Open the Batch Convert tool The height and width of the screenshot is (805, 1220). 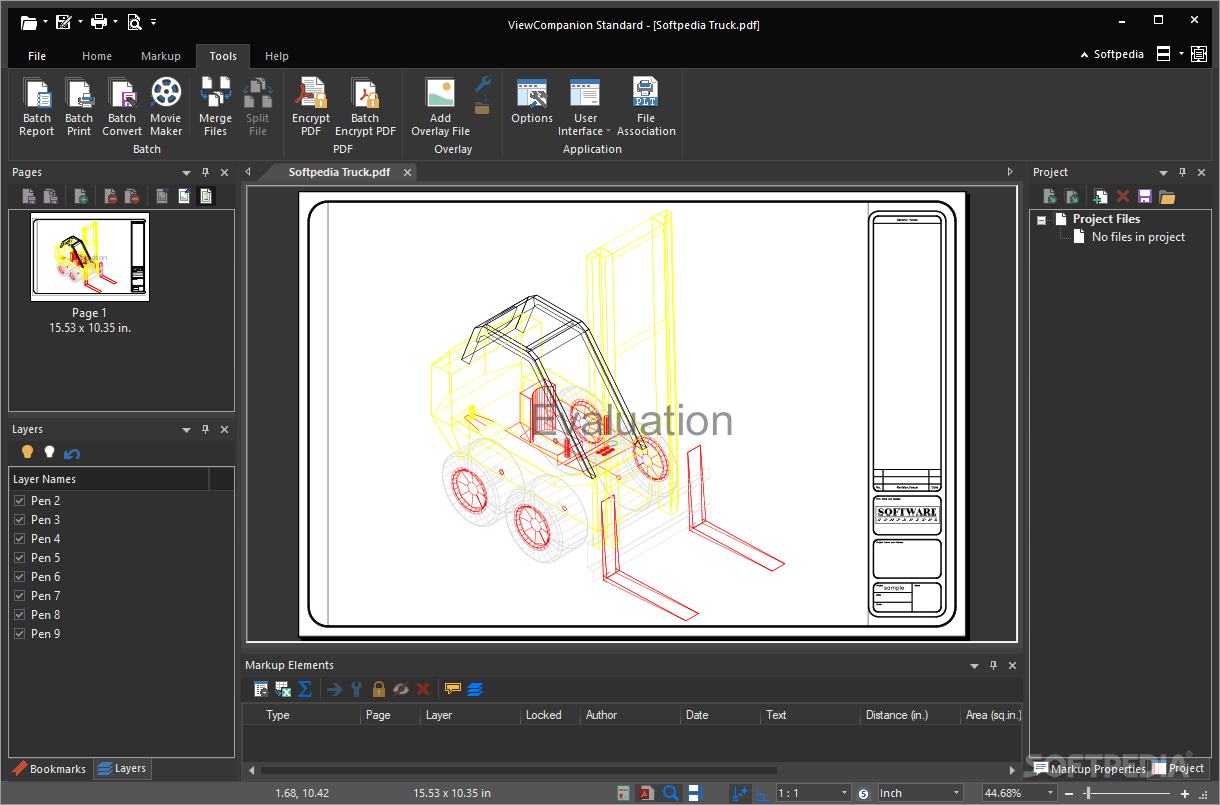(x=122, y=108)
